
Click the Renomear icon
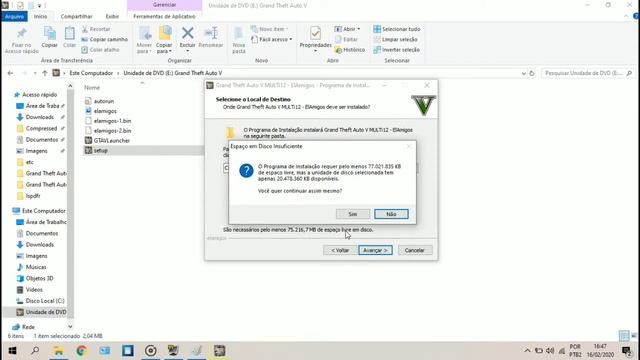click(x=211, y=37)
